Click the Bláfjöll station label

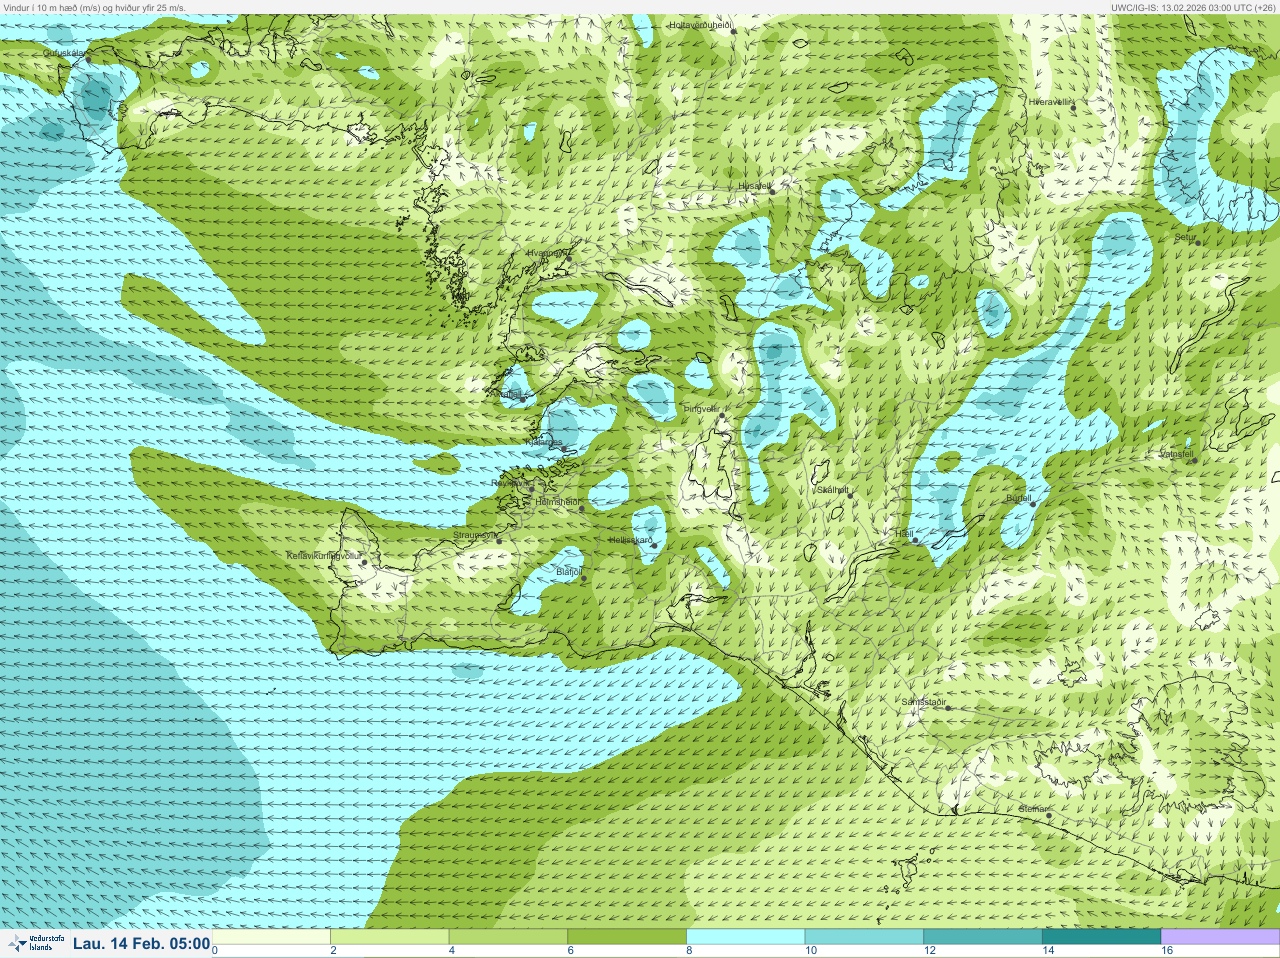(x=569, y=571)
